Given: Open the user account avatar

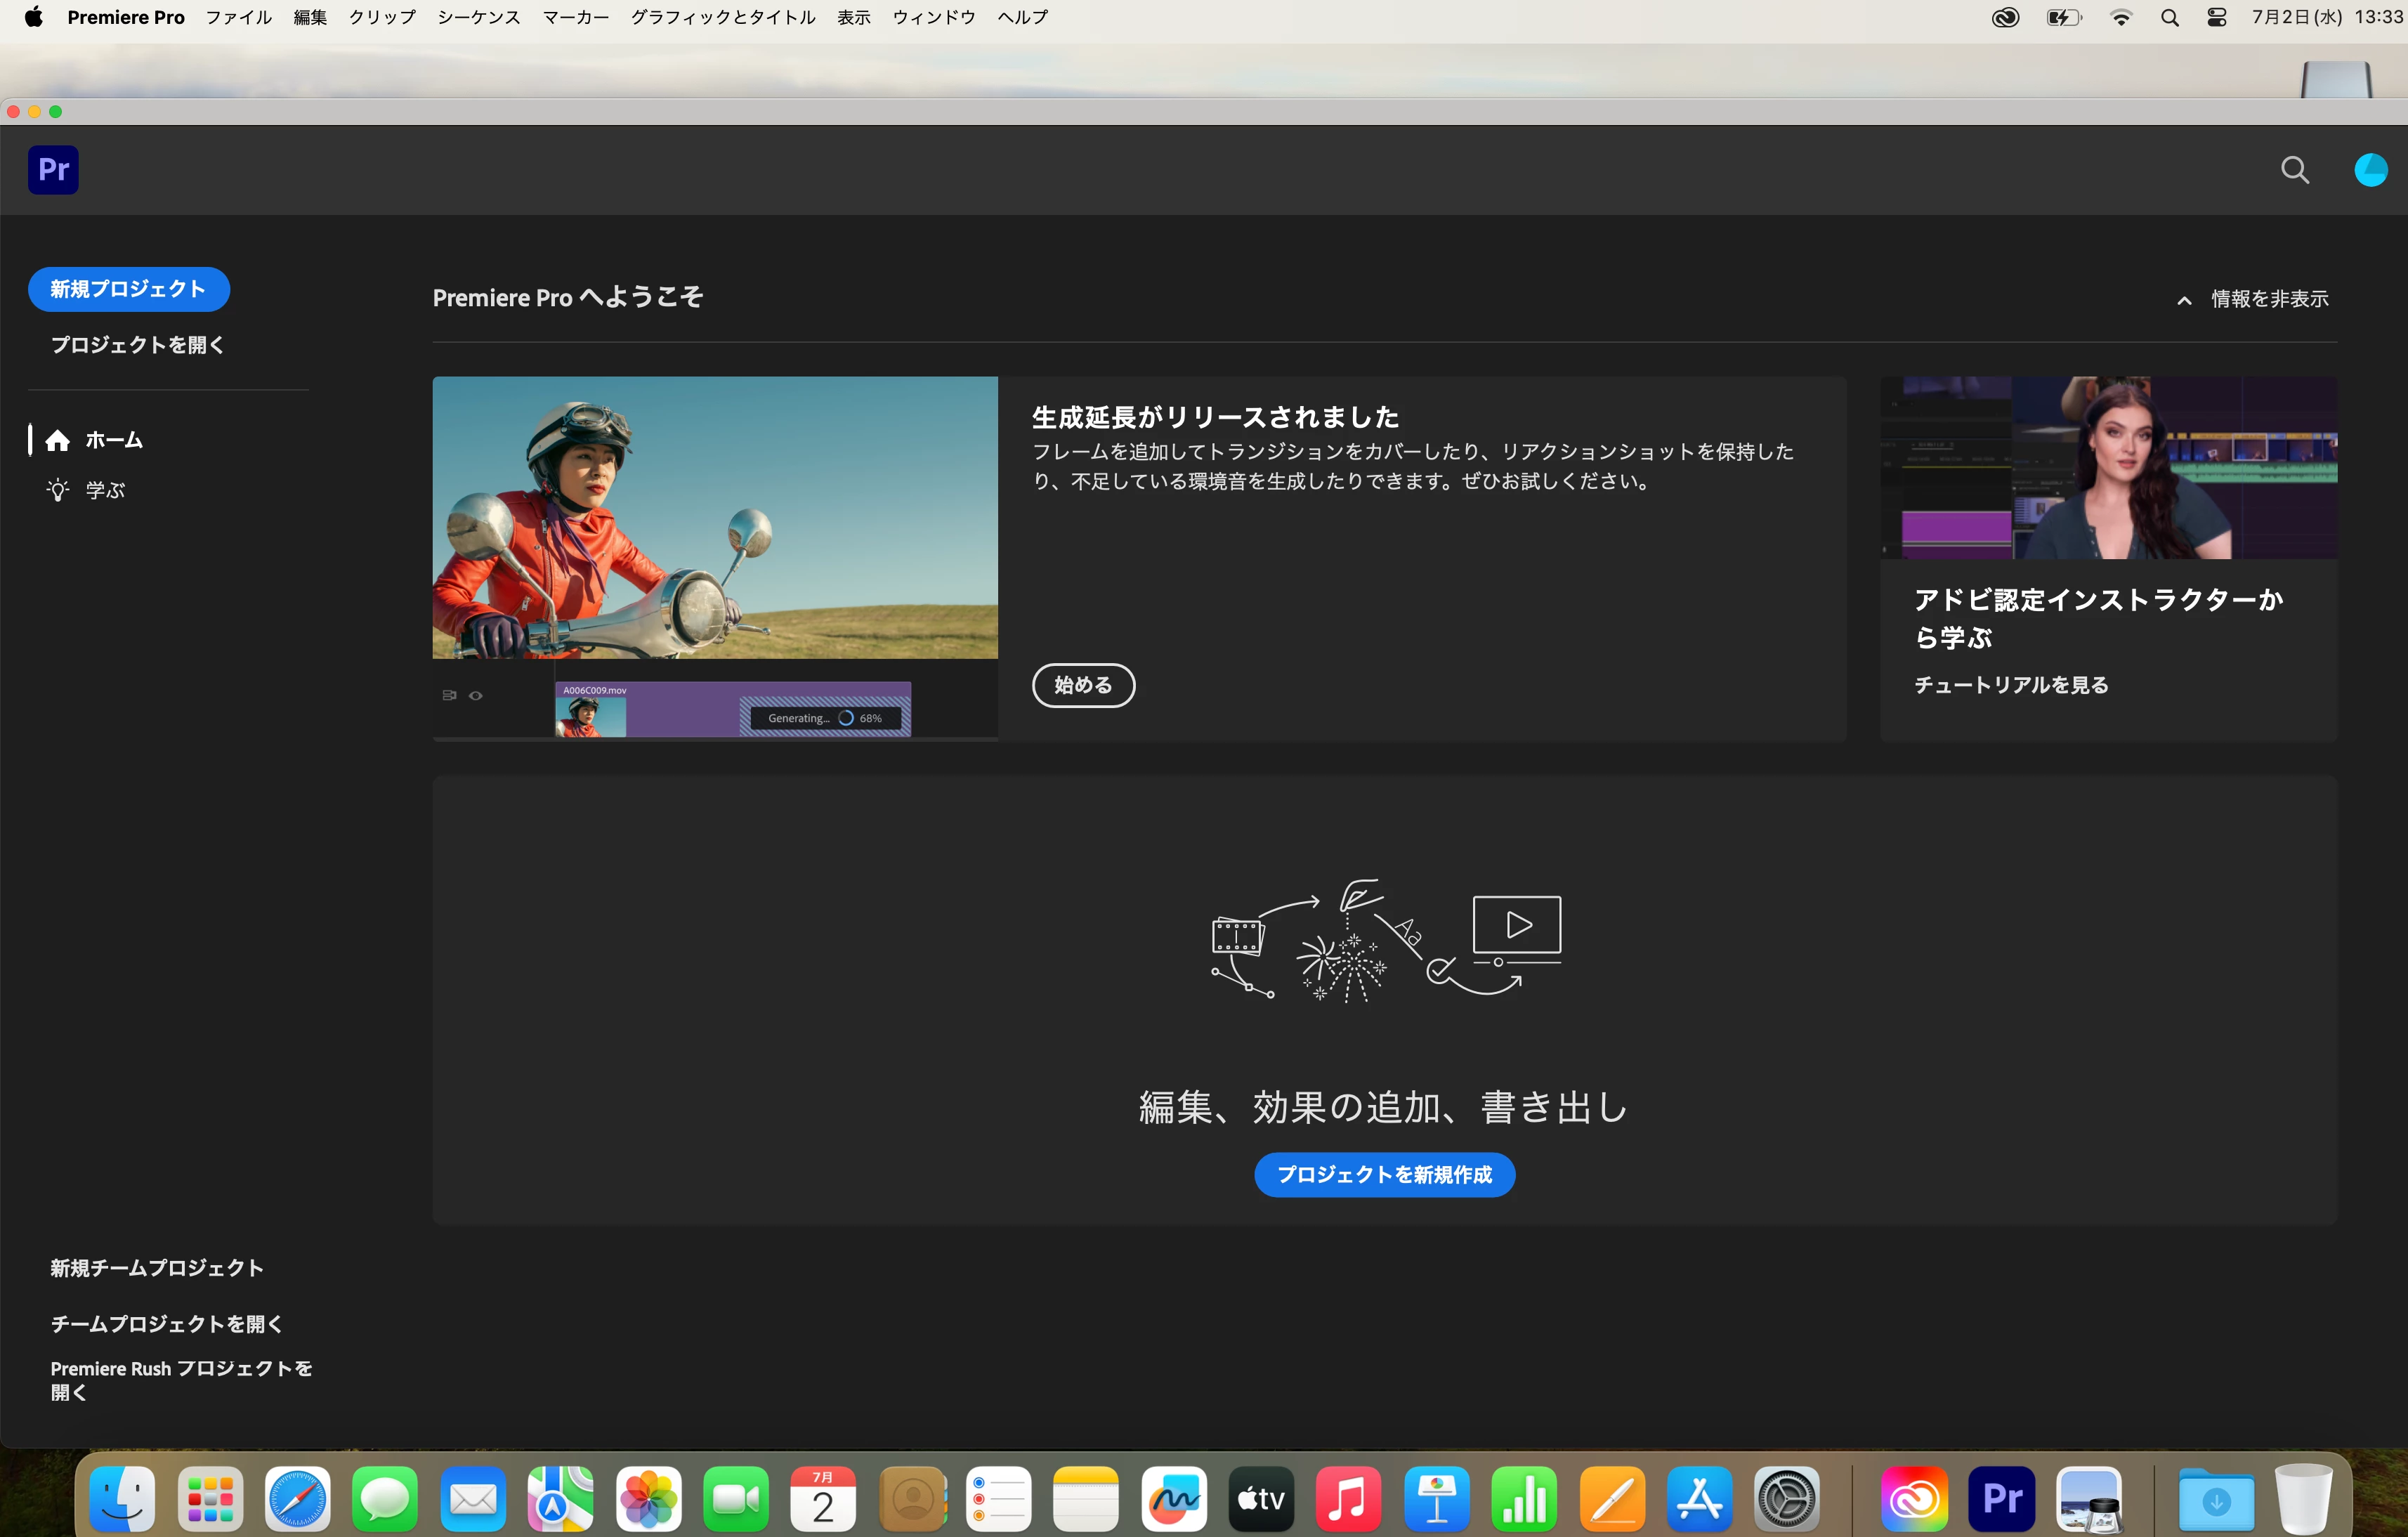Looking at the screenshot, I should 2370,170.
